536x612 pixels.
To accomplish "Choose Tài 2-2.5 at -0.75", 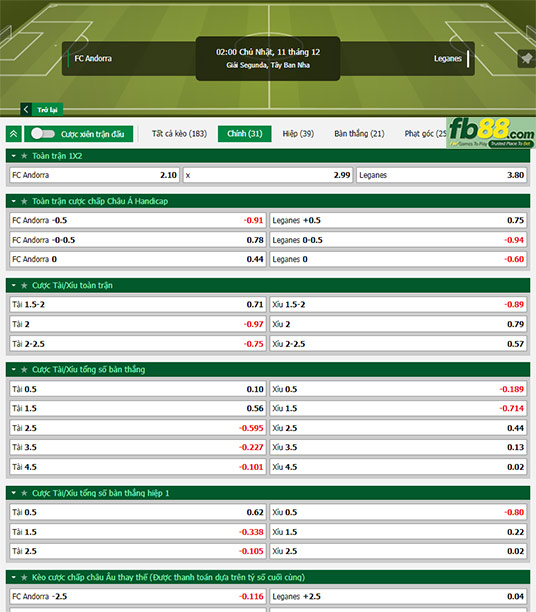I will (138, 344).
